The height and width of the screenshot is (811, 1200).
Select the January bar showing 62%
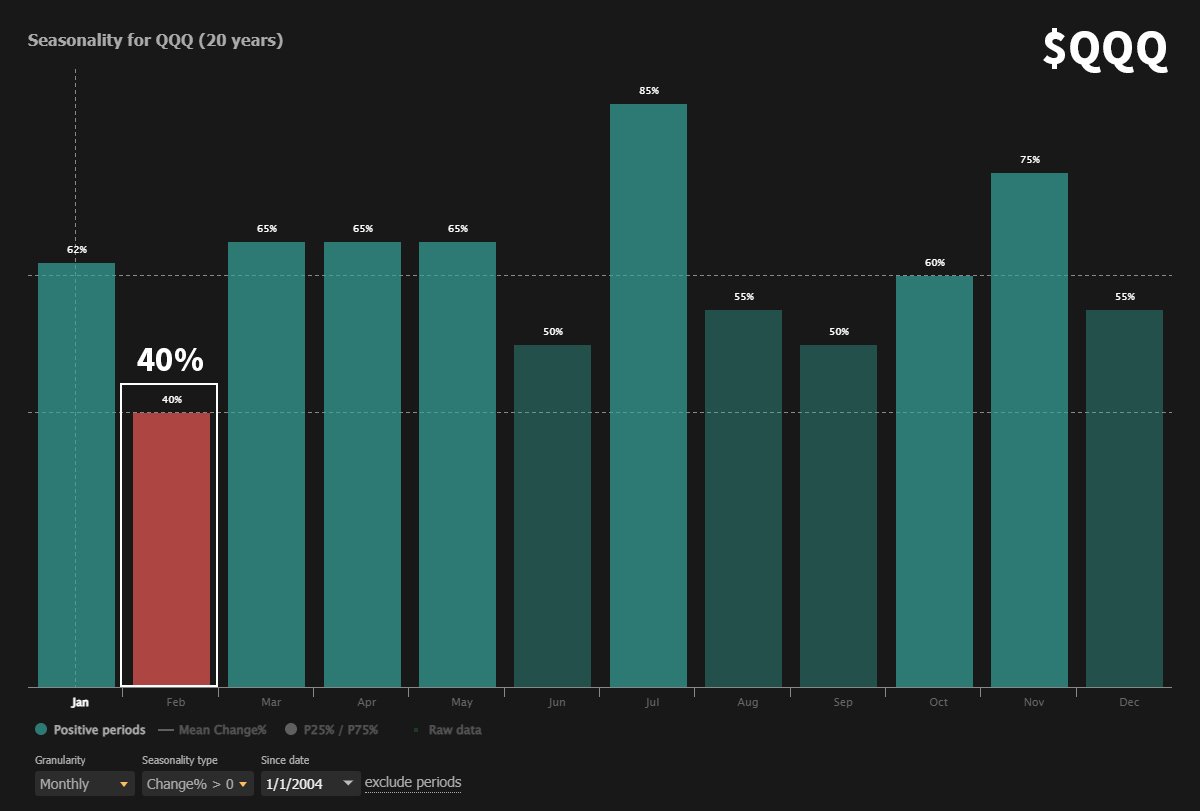click(x=76, y=475)
